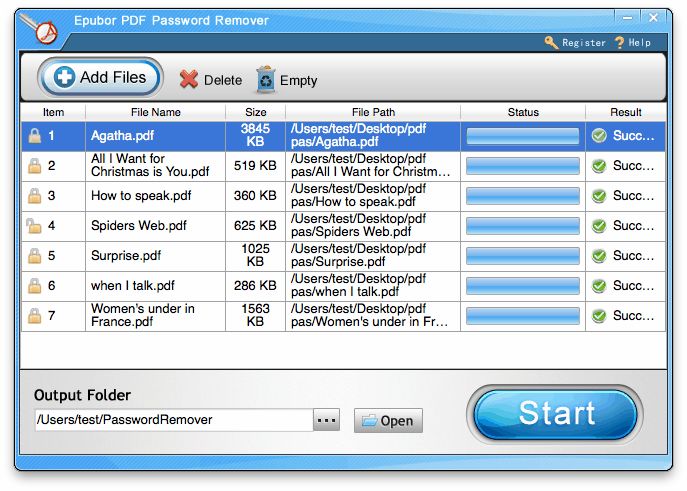Screen dimensions: 687x491
Task: Click the Output Folder path field
Action: point(174,420)
